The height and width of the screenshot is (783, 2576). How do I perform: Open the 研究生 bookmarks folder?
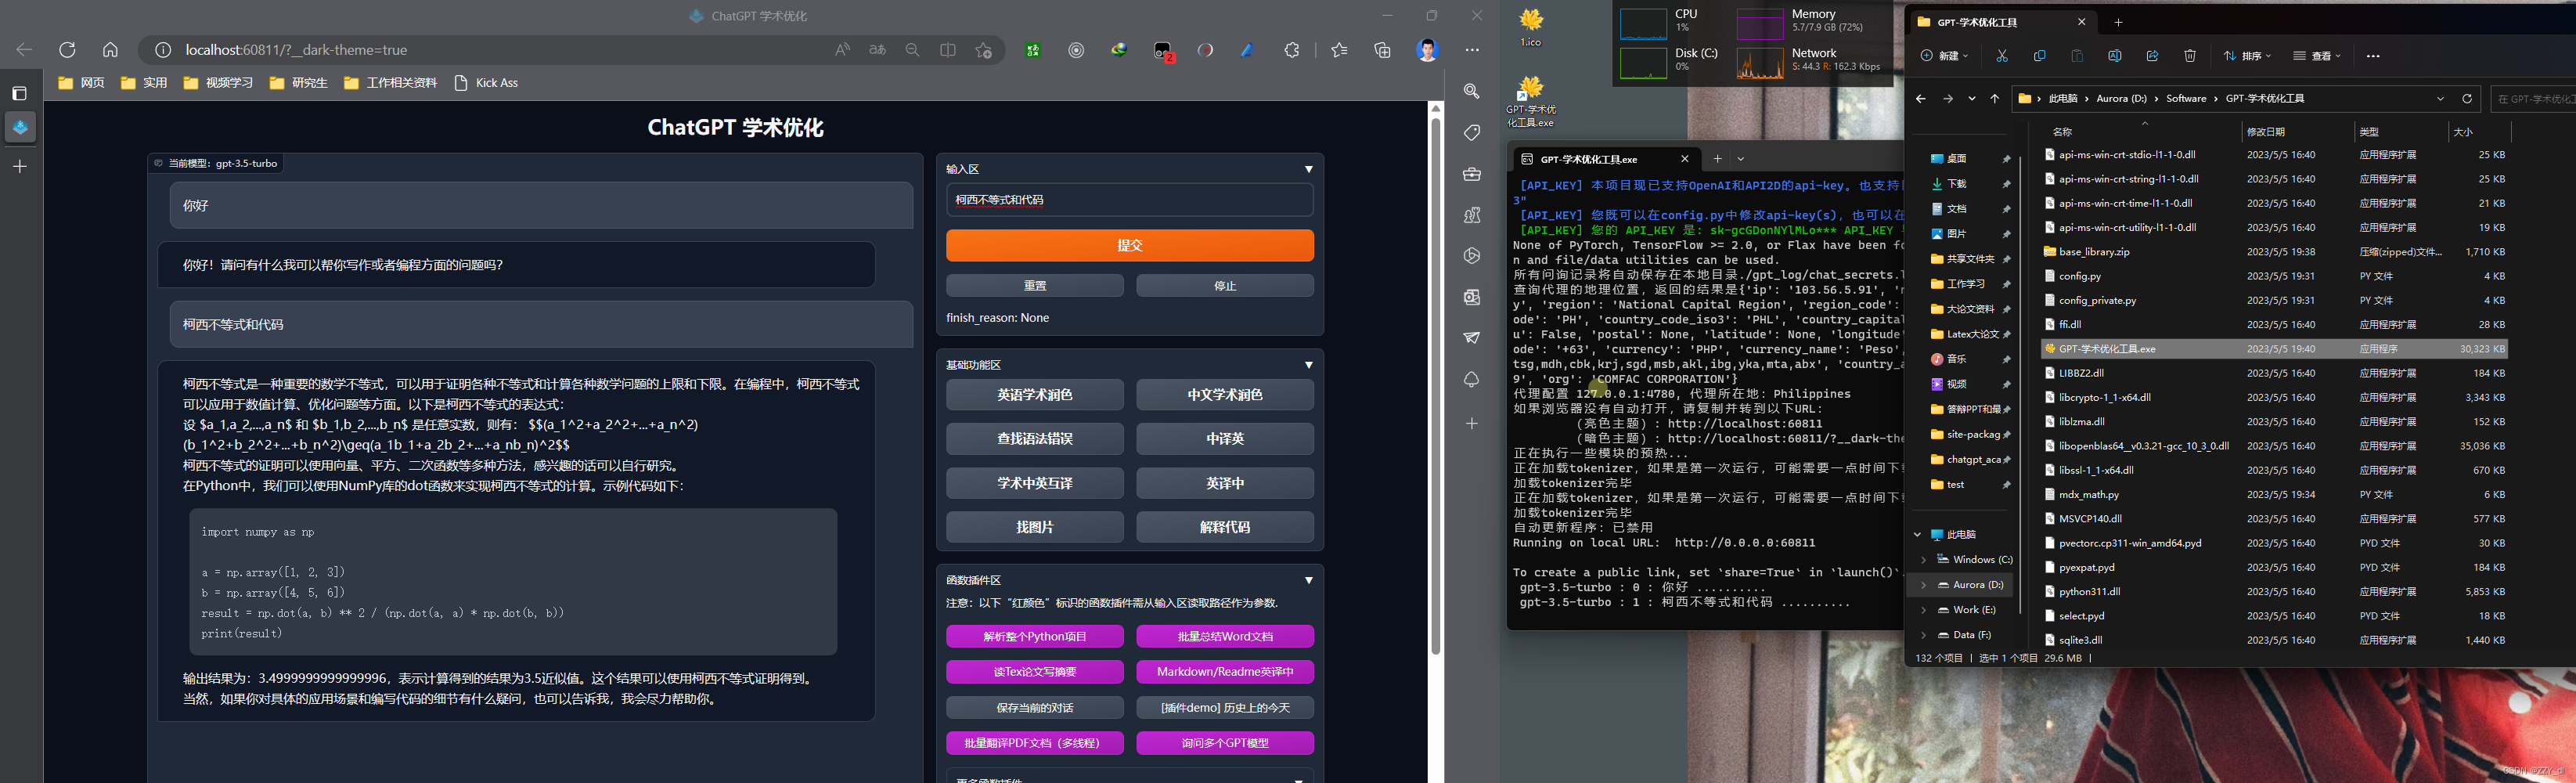click(298, 83)
